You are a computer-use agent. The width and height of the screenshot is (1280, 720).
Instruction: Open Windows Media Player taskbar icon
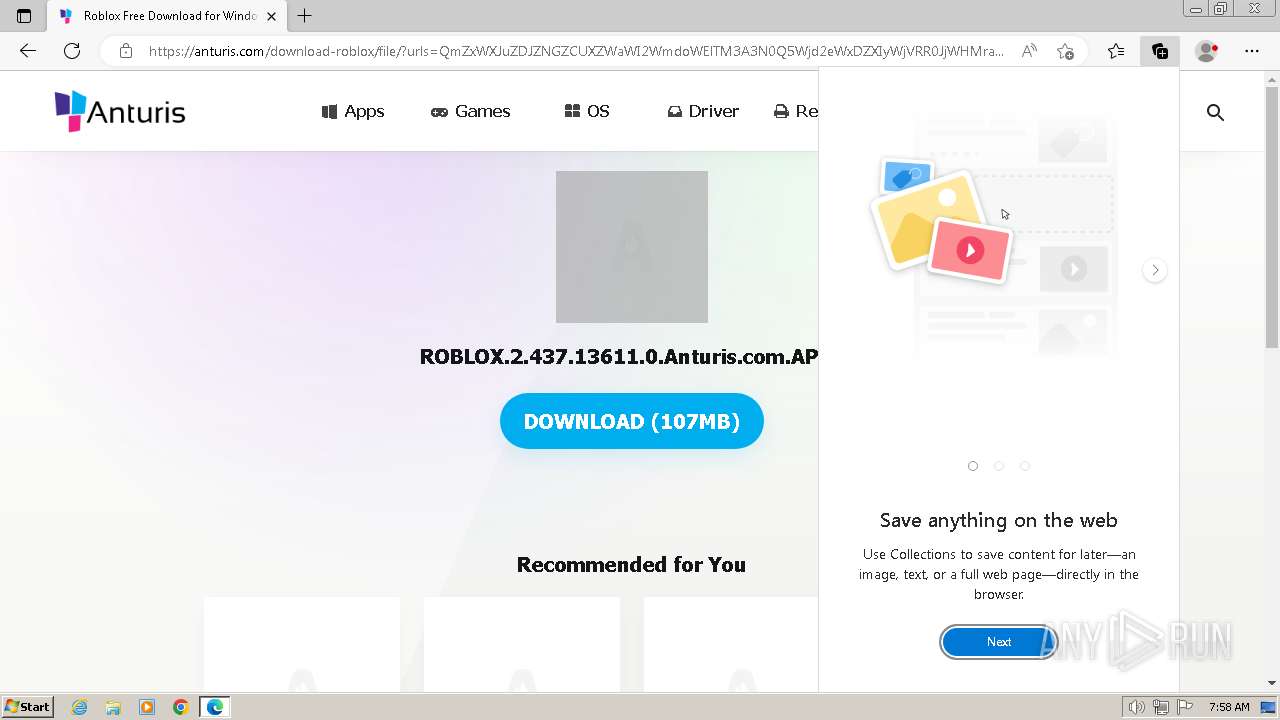point(147,707)
